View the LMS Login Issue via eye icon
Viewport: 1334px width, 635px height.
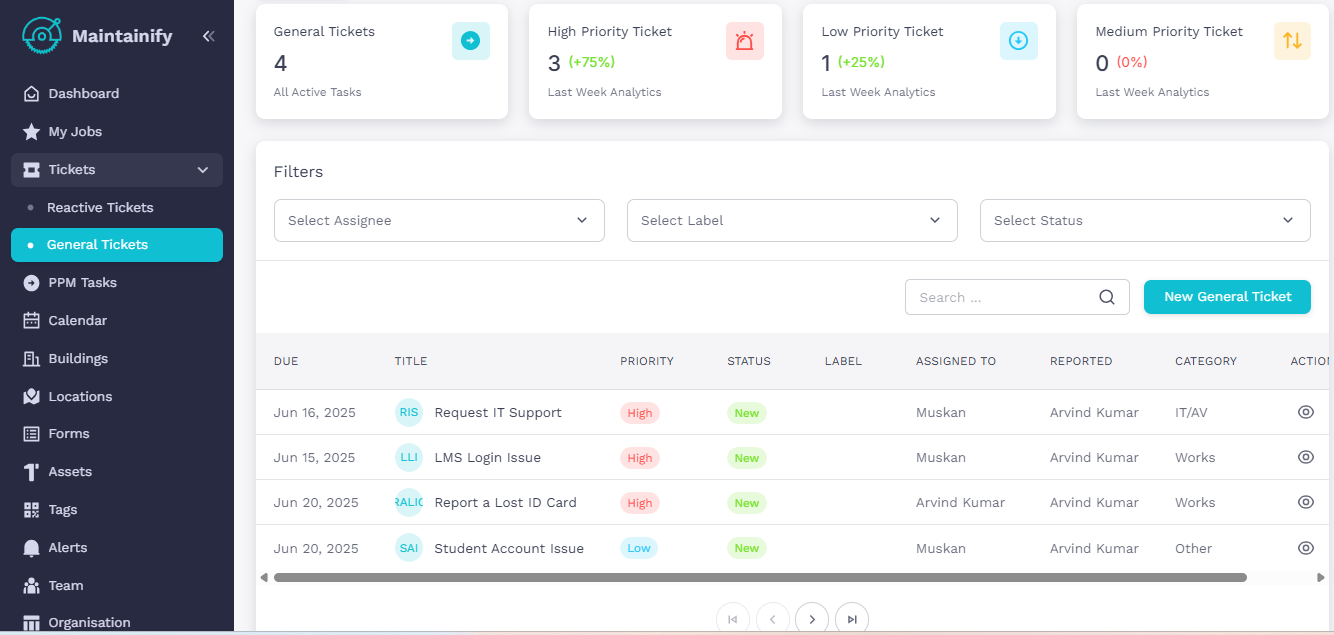coord(1305,457)
